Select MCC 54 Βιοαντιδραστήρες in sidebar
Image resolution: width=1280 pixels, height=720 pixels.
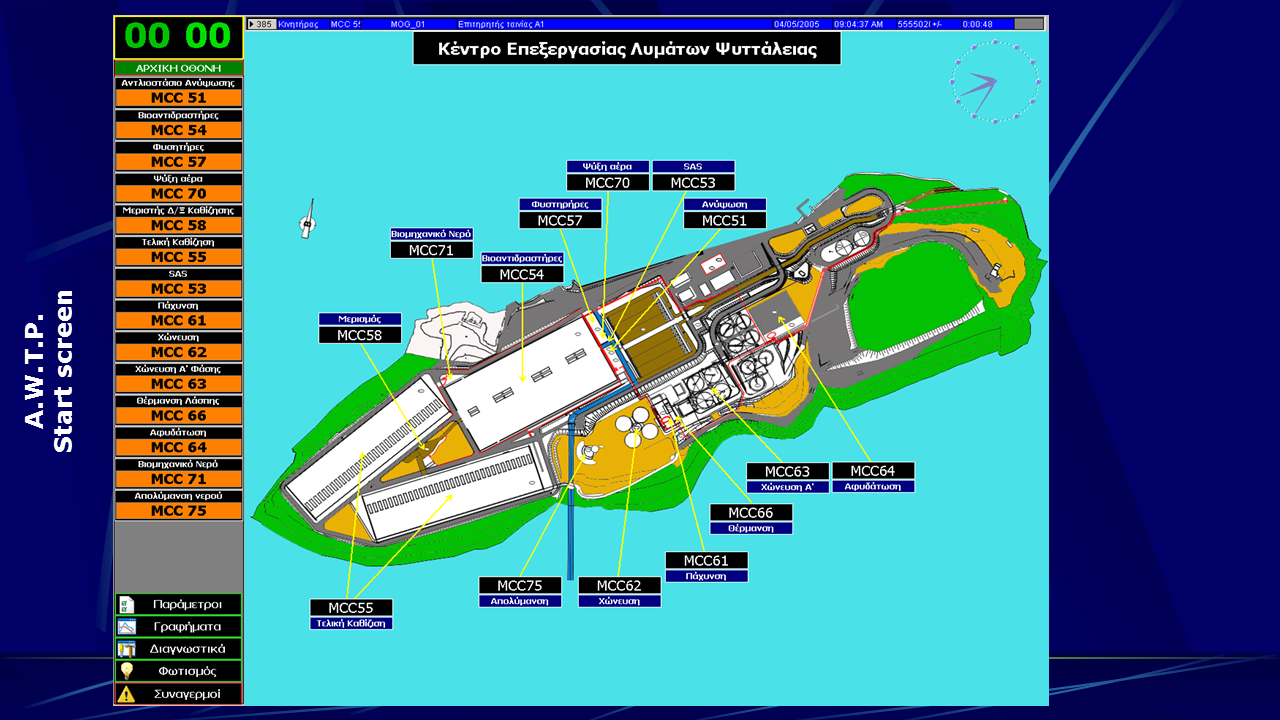(x=178, y=130)
